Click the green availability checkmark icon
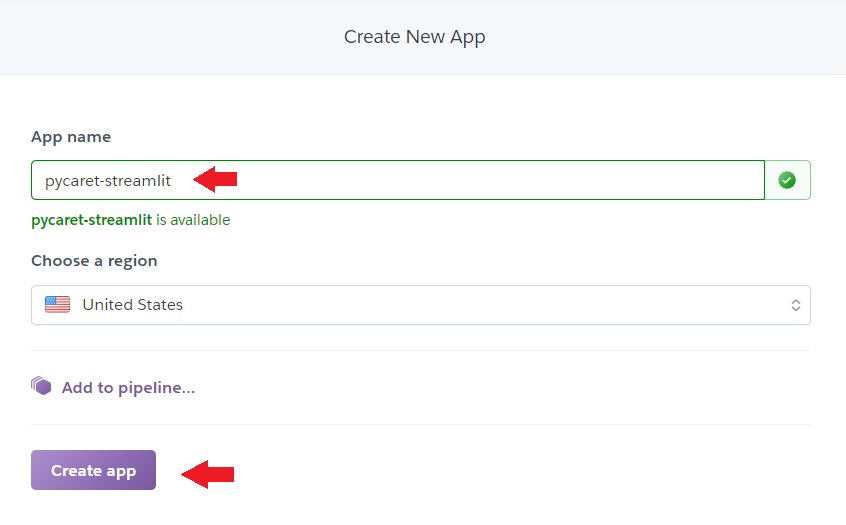This screenshot has width=846, height=525. coord(787,180)
